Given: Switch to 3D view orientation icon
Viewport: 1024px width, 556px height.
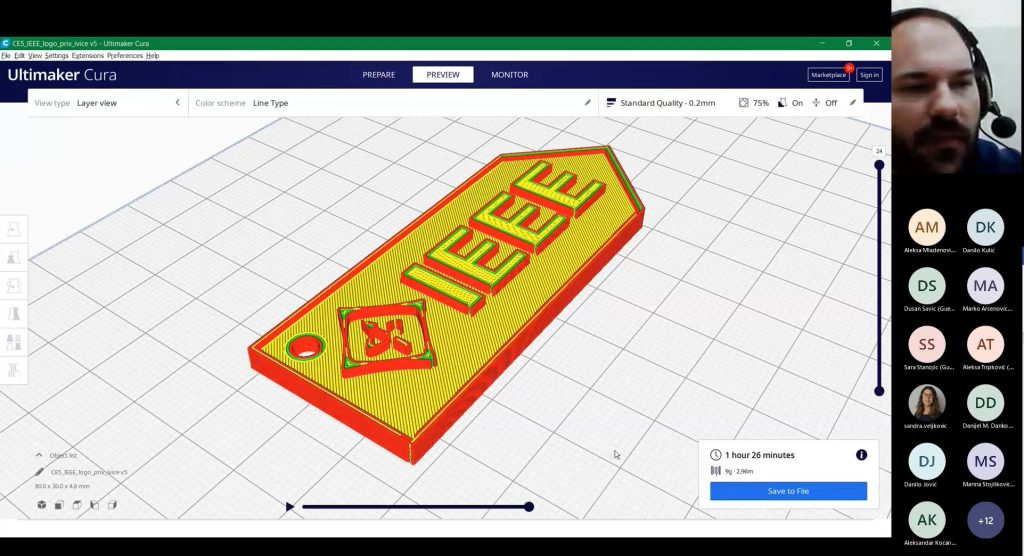Looking at the screenshot, I should click(x=42, y=505).
